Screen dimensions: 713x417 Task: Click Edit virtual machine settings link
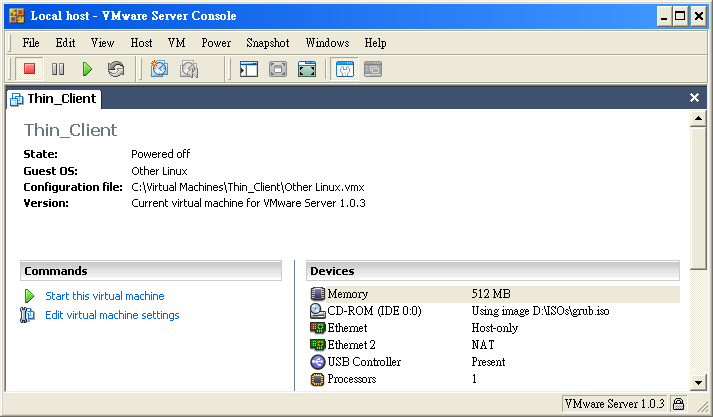(x=112, y=315)
